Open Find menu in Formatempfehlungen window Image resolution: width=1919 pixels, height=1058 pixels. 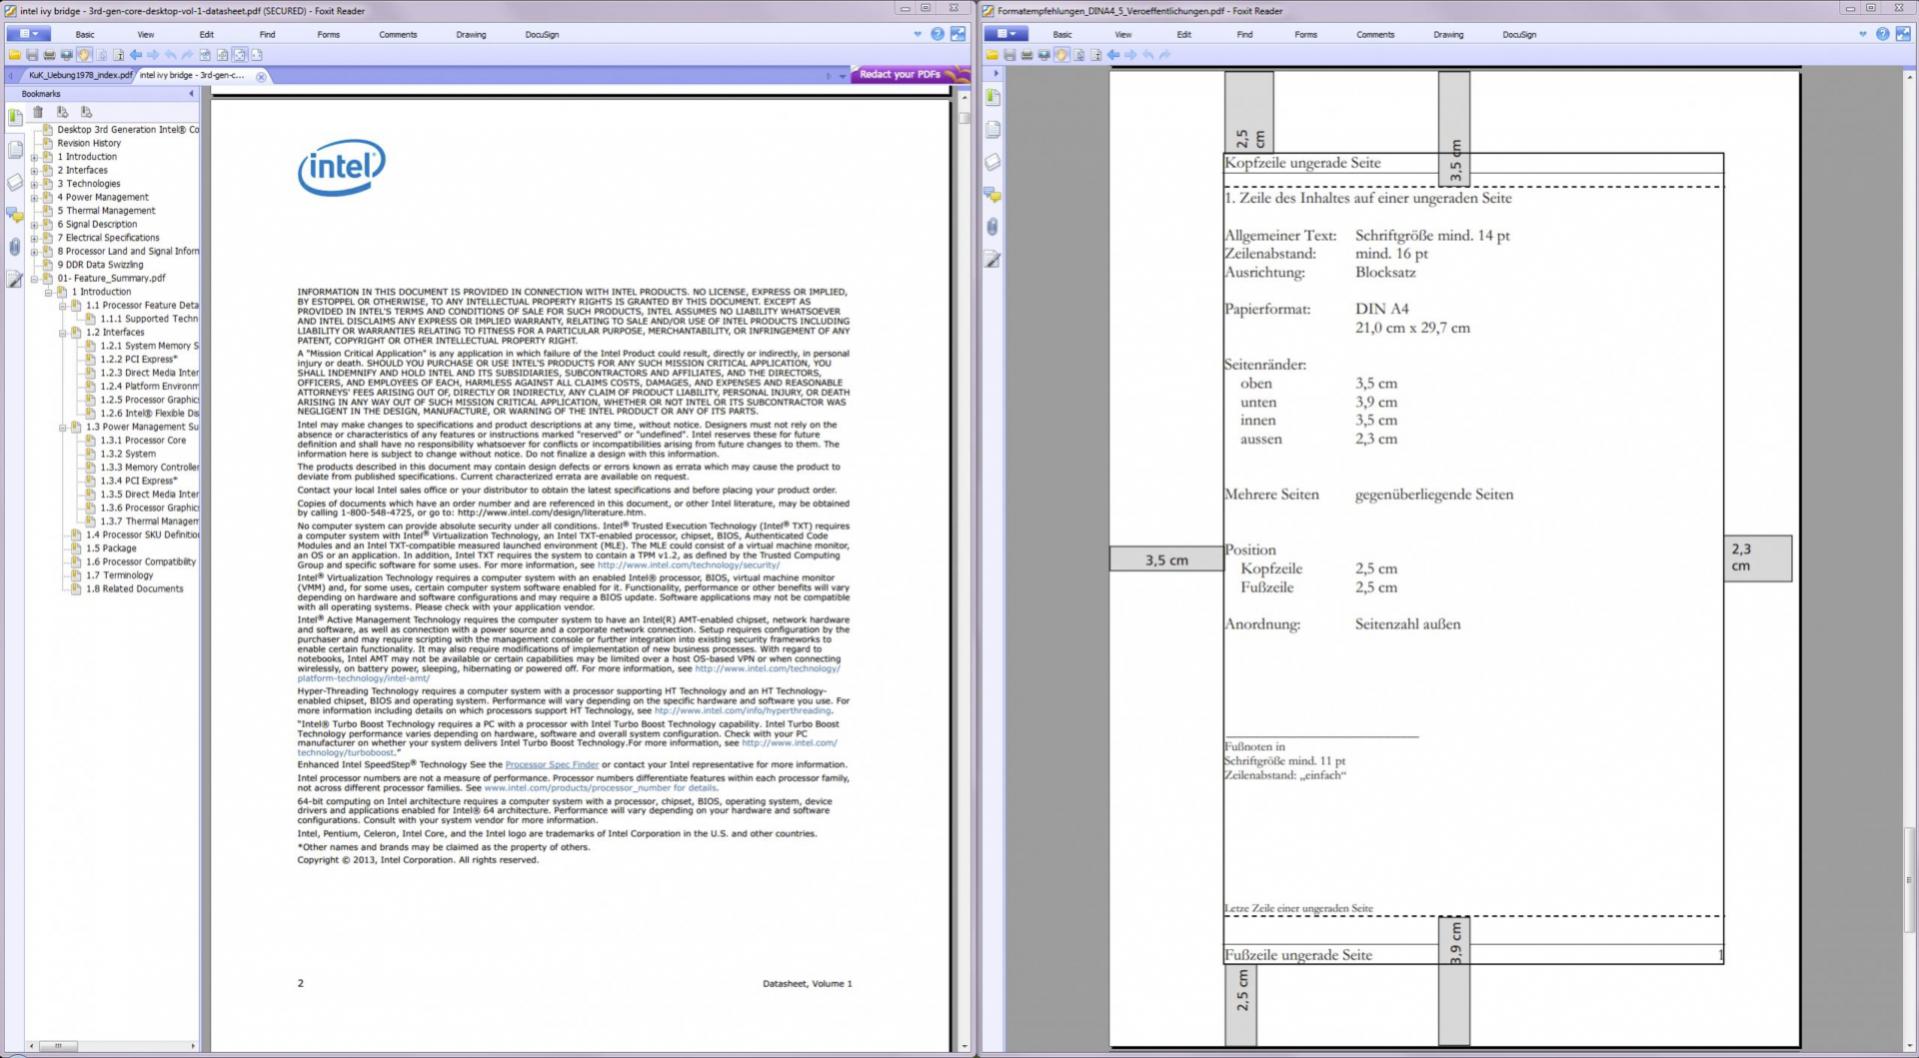coord(1244,34)
